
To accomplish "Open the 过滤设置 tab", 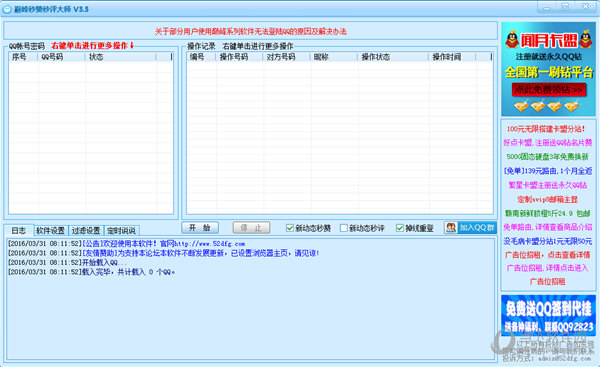I will (x=86, y=230).
